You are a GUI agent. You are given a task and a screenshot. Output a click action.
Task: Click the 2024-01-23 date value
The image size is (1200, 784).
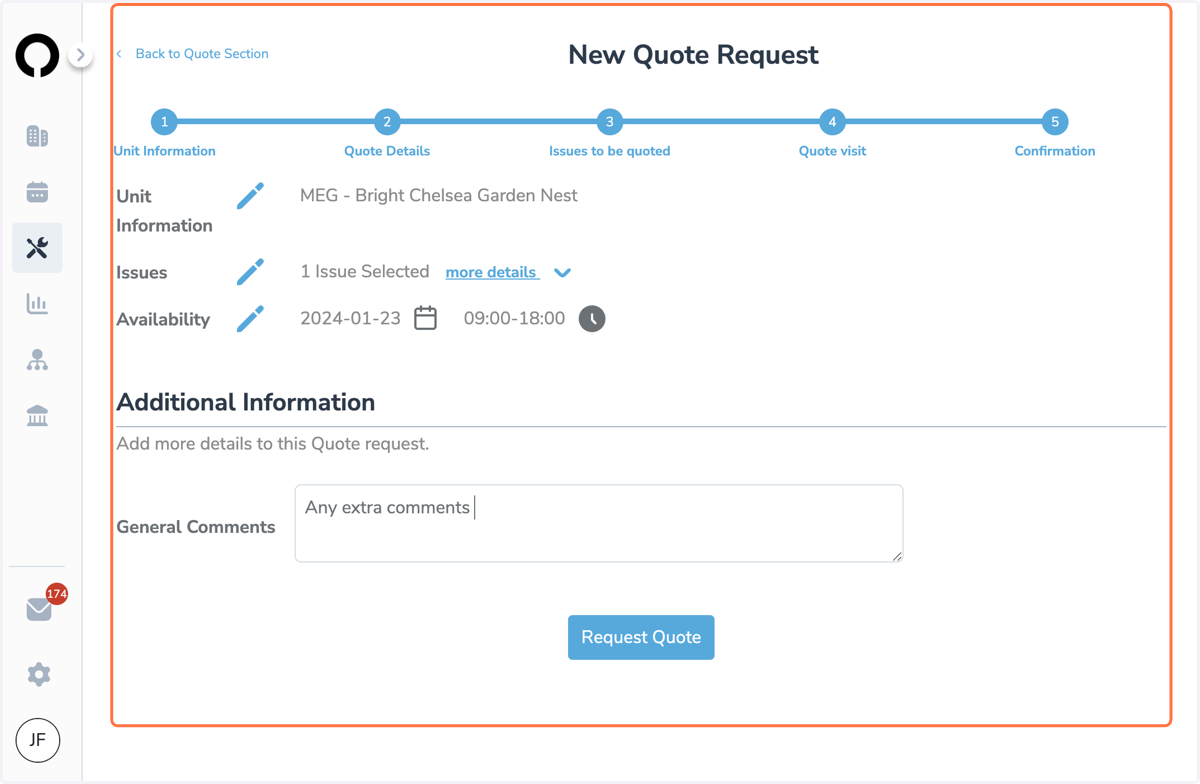pyautogui.click(x=350, y=319)
